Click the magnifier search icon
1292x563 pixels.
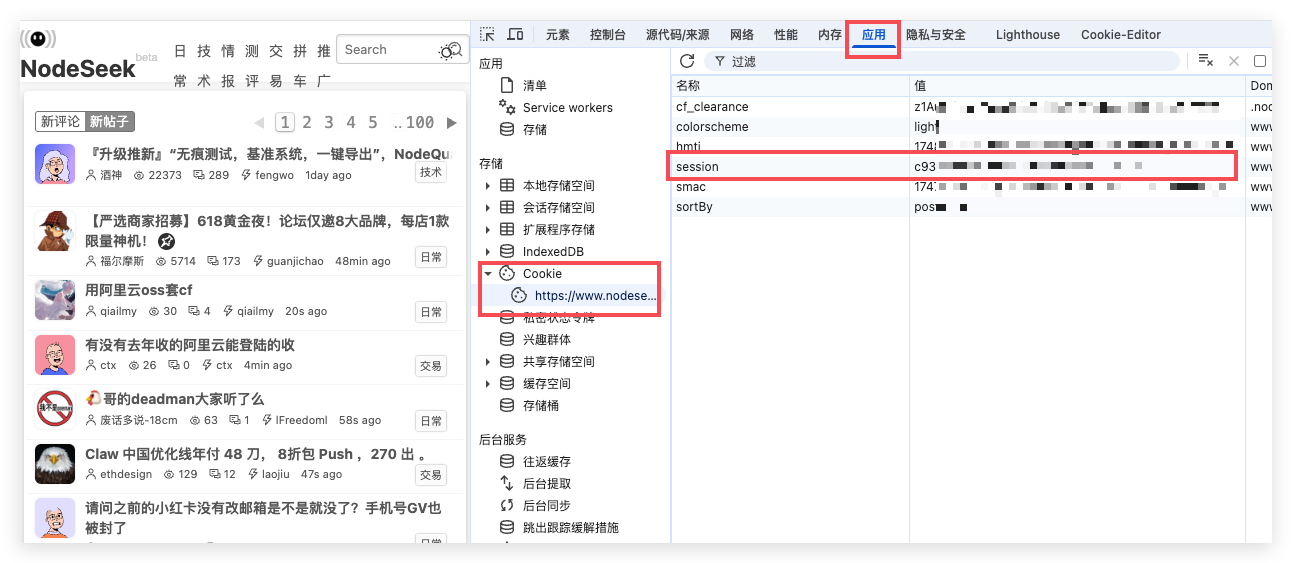click(455, 50)
